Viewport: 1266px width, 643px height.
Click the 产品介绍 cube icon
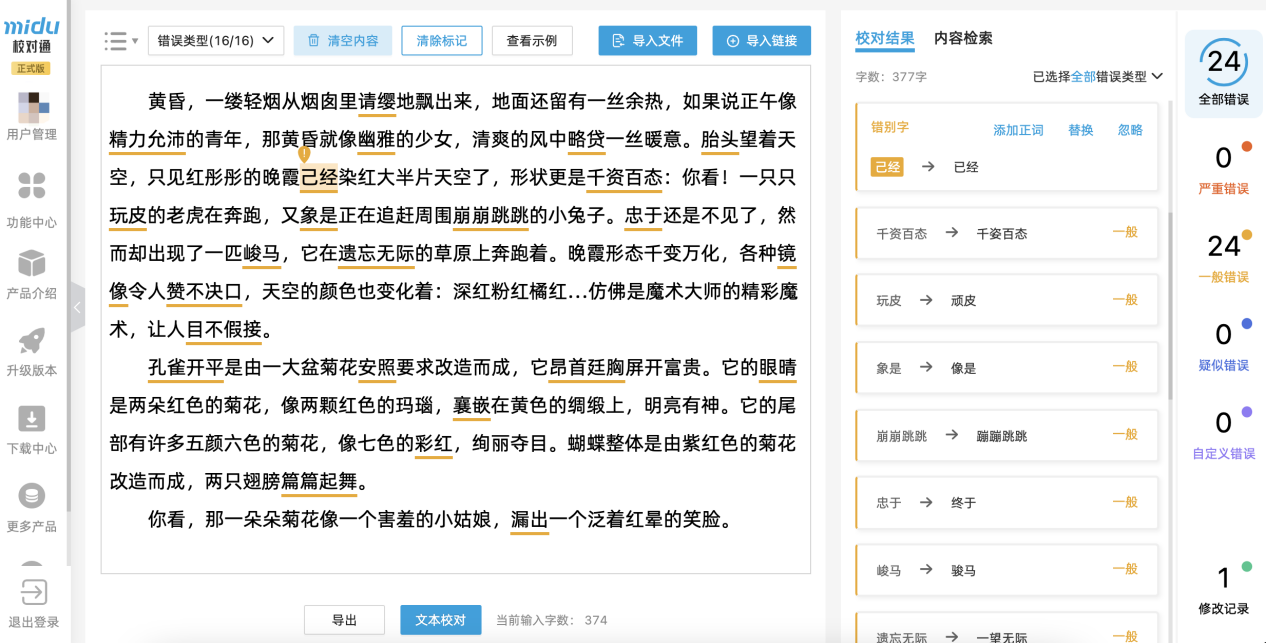coord(32,265)
